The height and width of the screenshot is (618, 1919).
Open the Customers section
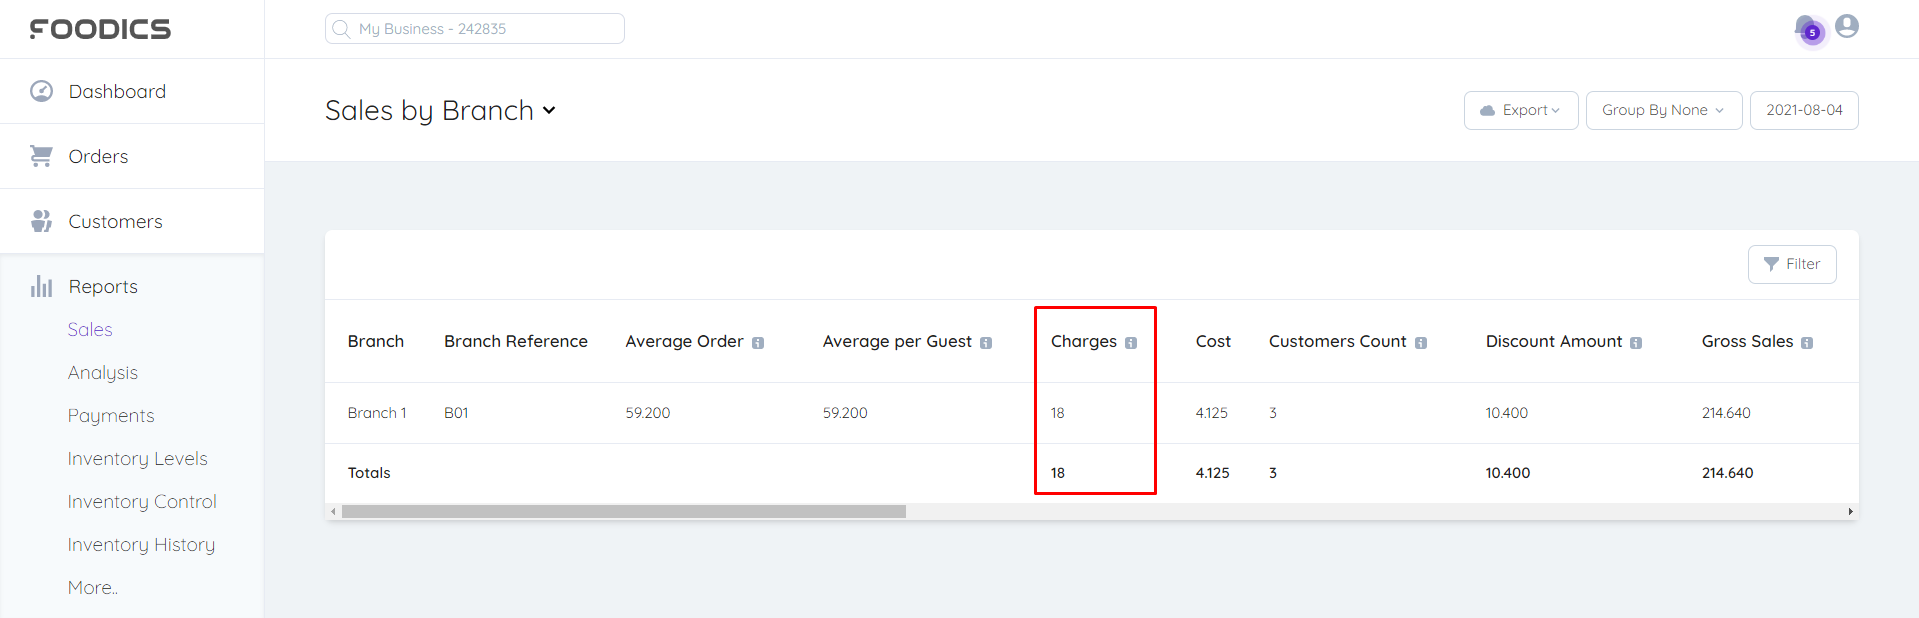point(115,221)
